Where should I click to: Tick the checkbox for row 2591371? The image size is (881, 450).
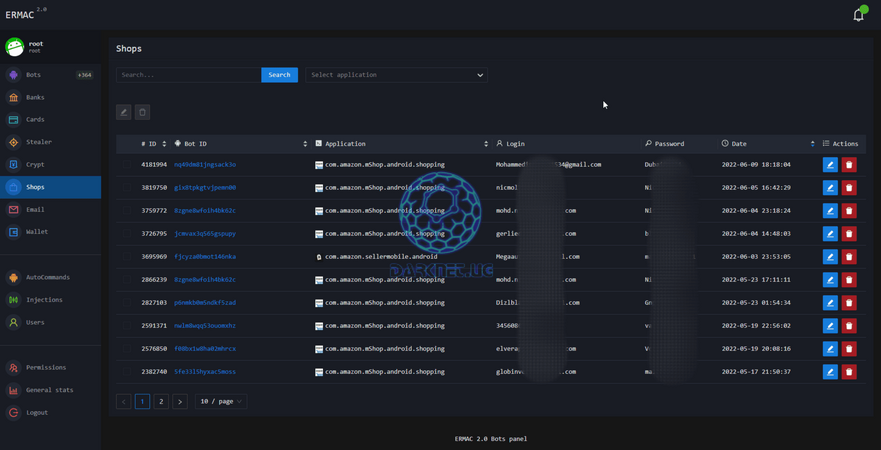point(127,326)
